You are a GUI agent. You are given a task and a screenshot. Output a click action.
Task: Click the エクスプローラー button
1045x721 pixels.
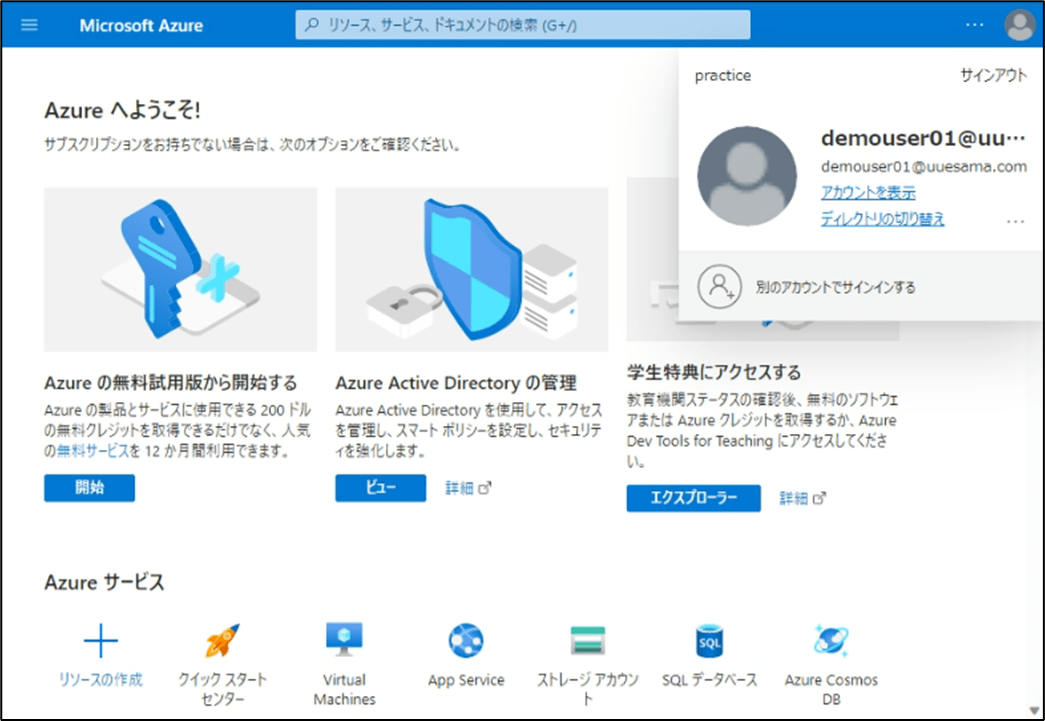click(693, 498)
